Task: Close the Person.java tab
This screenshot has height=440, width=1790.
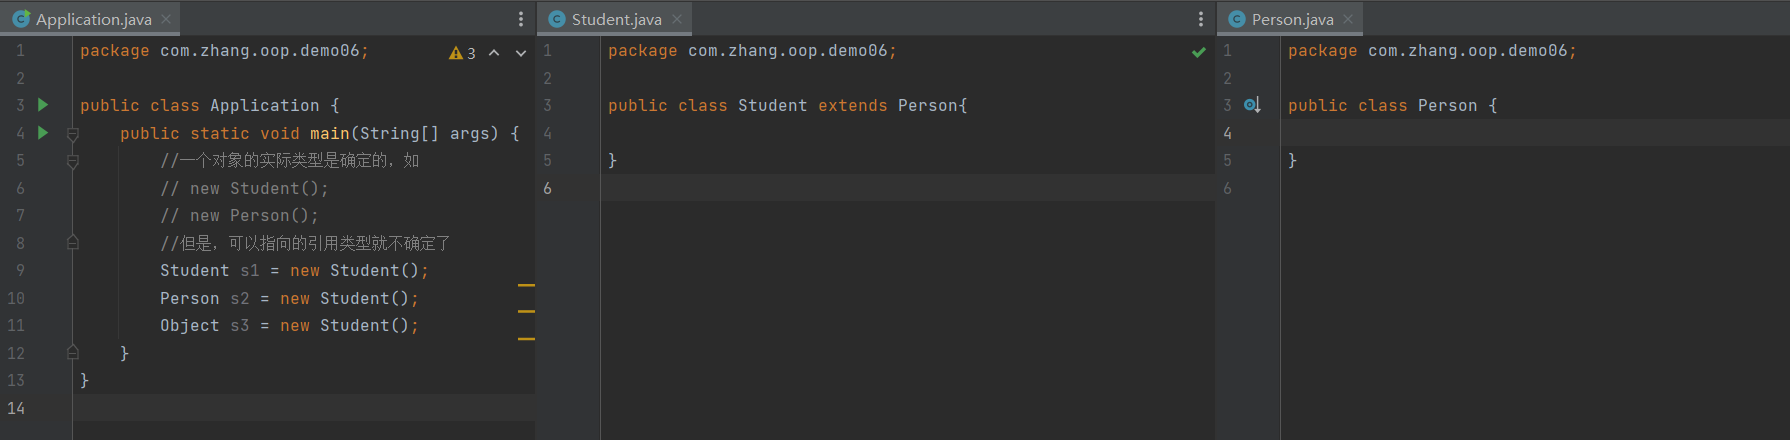Action: pyautogui.click(x=1348, y=19)
